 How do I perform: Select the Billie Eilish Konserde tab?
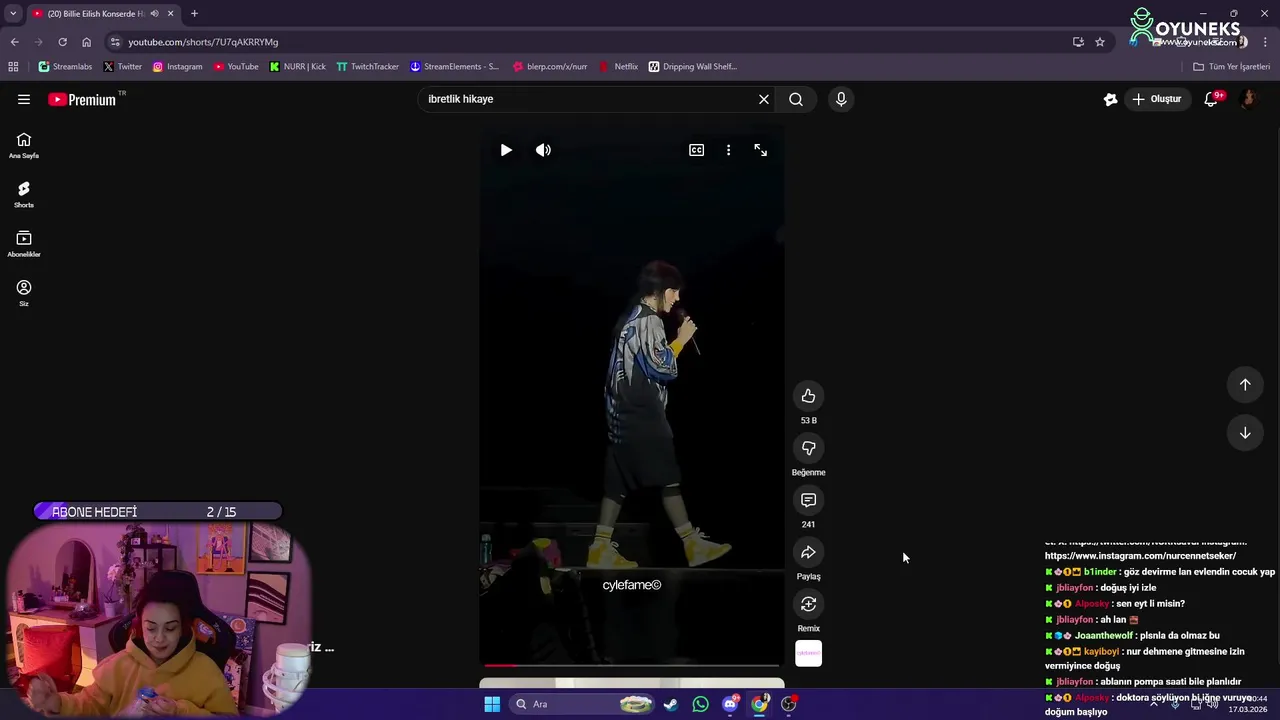tap(95, 13)
